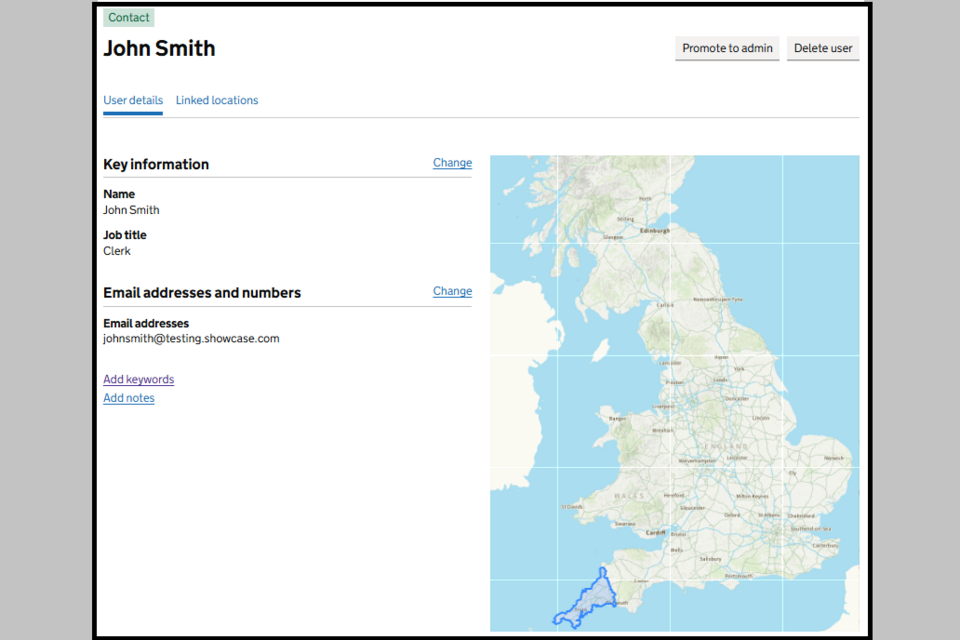960x640 pixels.
Task: Click the Promote to admin button
Action: tap(727, 48)
